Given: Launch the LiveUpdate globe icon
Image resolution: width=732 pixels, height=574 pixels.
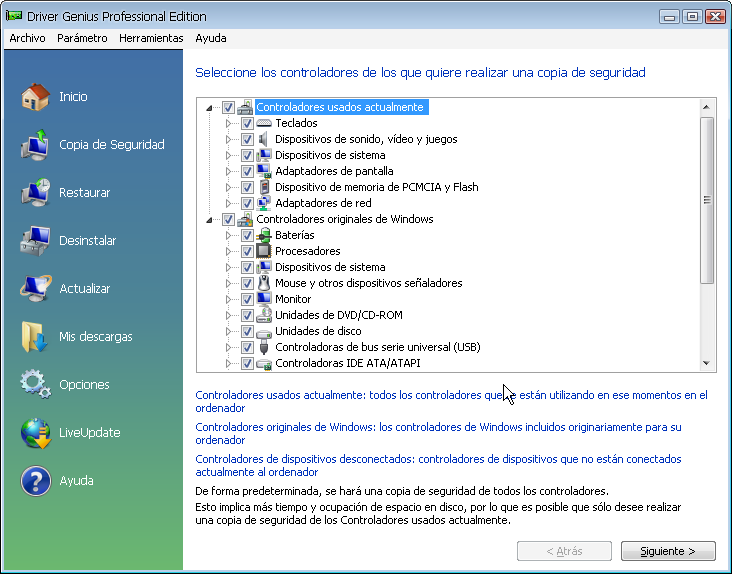Looking at the screenshot, I should (x=35, y=433).
